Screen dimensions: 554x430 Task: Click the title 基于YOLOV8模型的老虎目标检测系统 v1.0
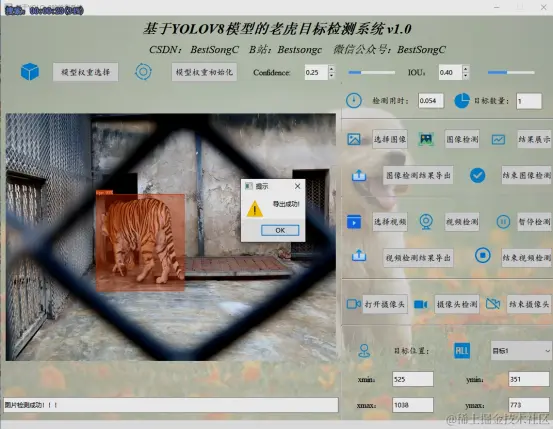tap(277, 29)
